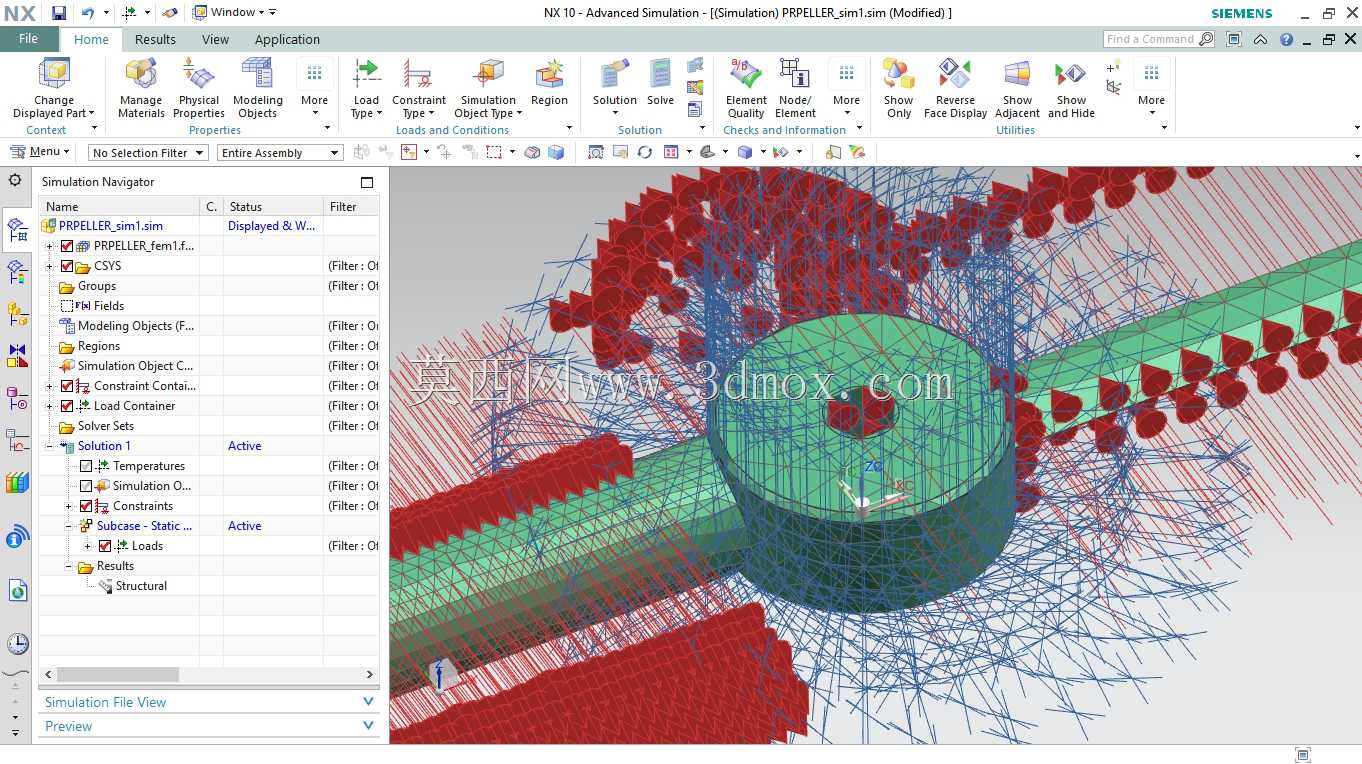Click the full screen icon in status bar

tap(1302, 755)
